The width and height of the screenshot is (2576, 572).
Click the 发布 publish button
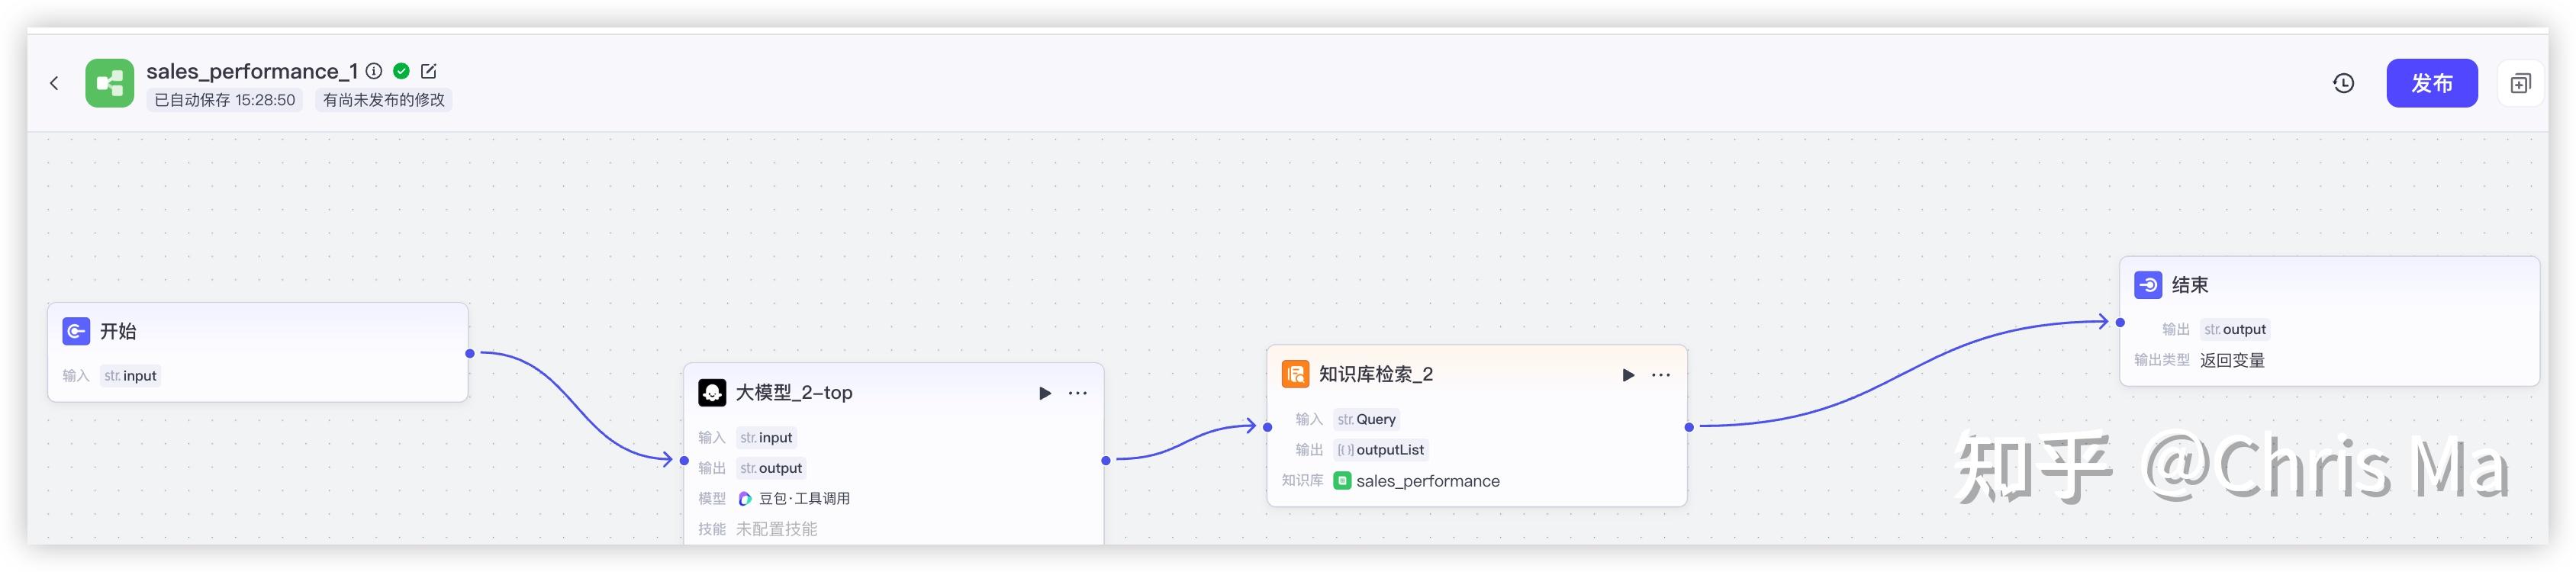click(x=2431, y=83)
